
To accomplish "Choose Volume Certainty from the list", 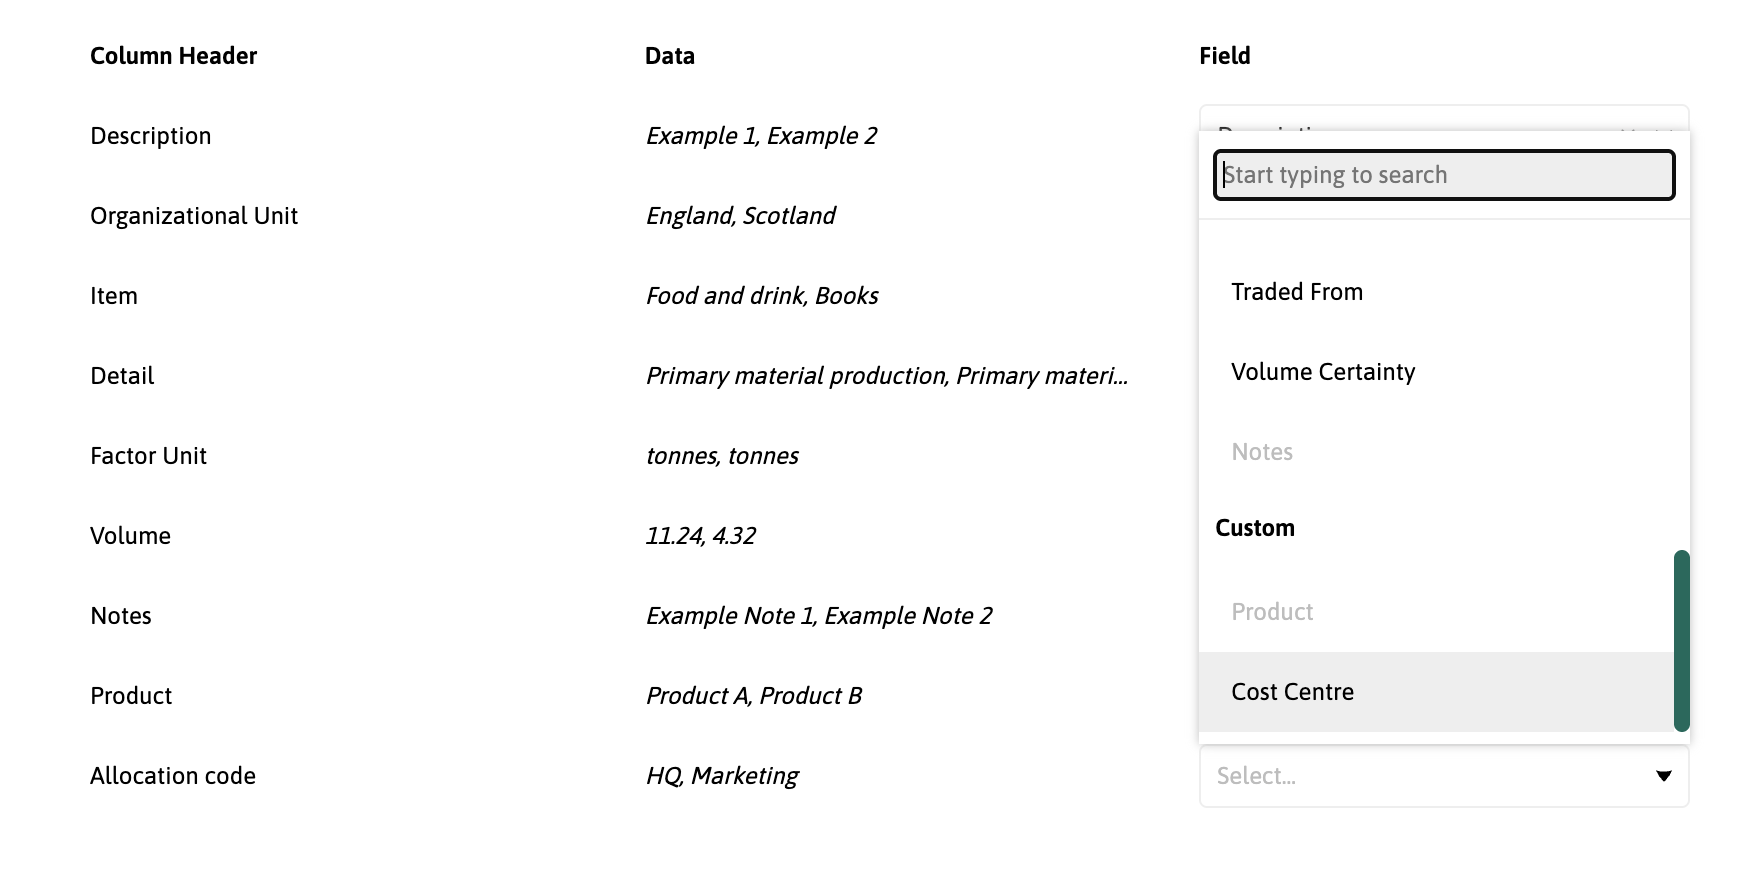I will pos(1323,372).
